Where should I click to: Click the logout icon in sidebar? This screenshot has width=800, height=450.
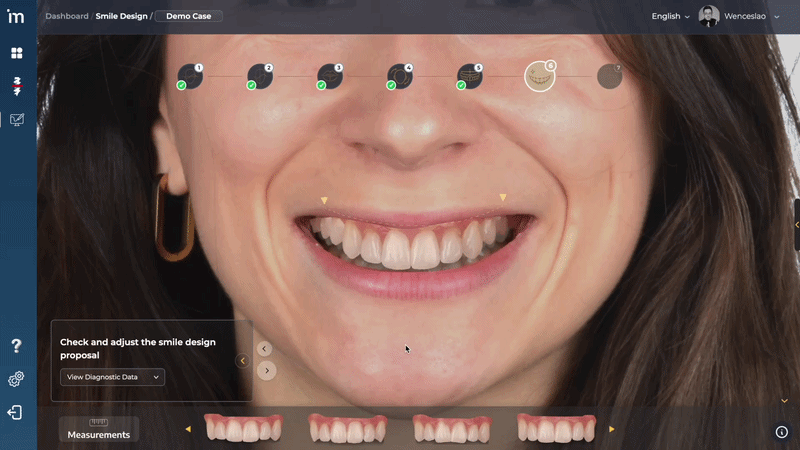[x=17, y=412]
